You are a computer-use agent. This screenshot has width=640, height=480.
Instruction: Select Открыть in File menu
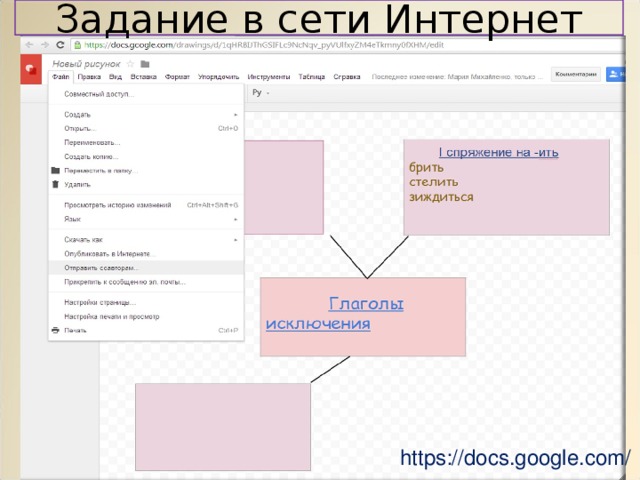pos(146,128)
